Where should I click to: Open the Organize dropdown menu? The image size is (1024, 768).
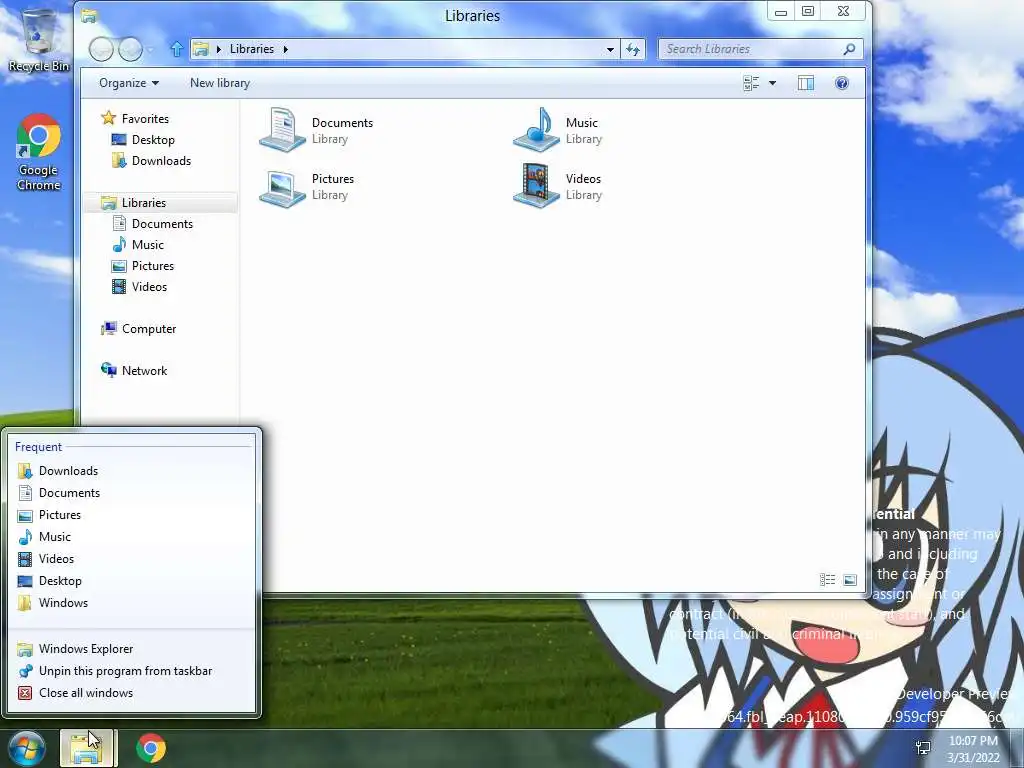coord(129,83)
